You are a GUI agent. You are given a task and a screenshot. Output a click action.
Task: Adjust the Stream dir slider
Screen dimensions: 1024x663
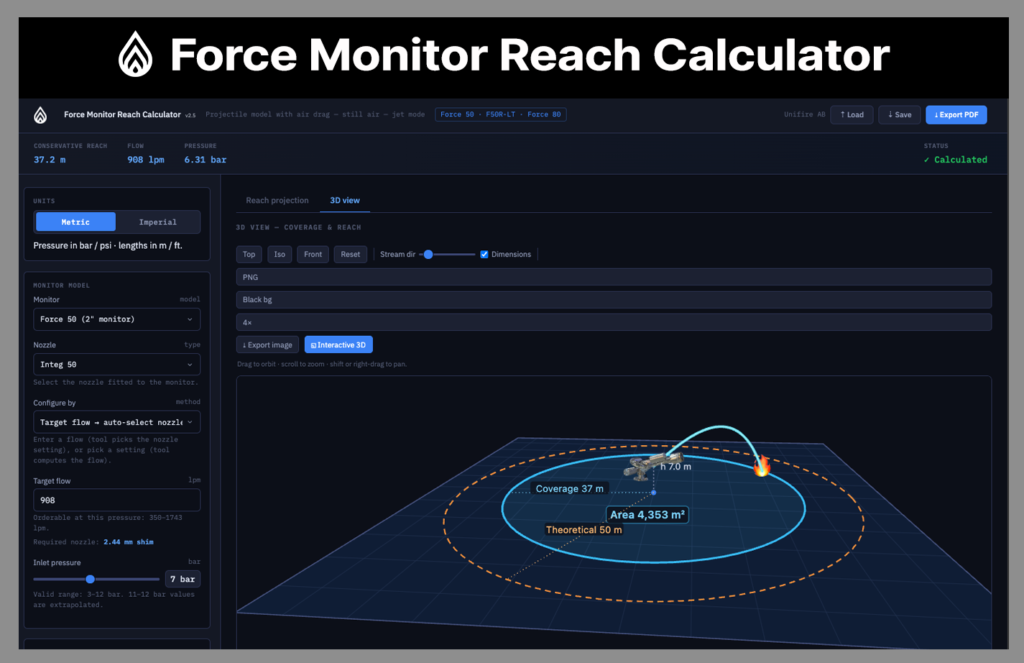[447, 255]
